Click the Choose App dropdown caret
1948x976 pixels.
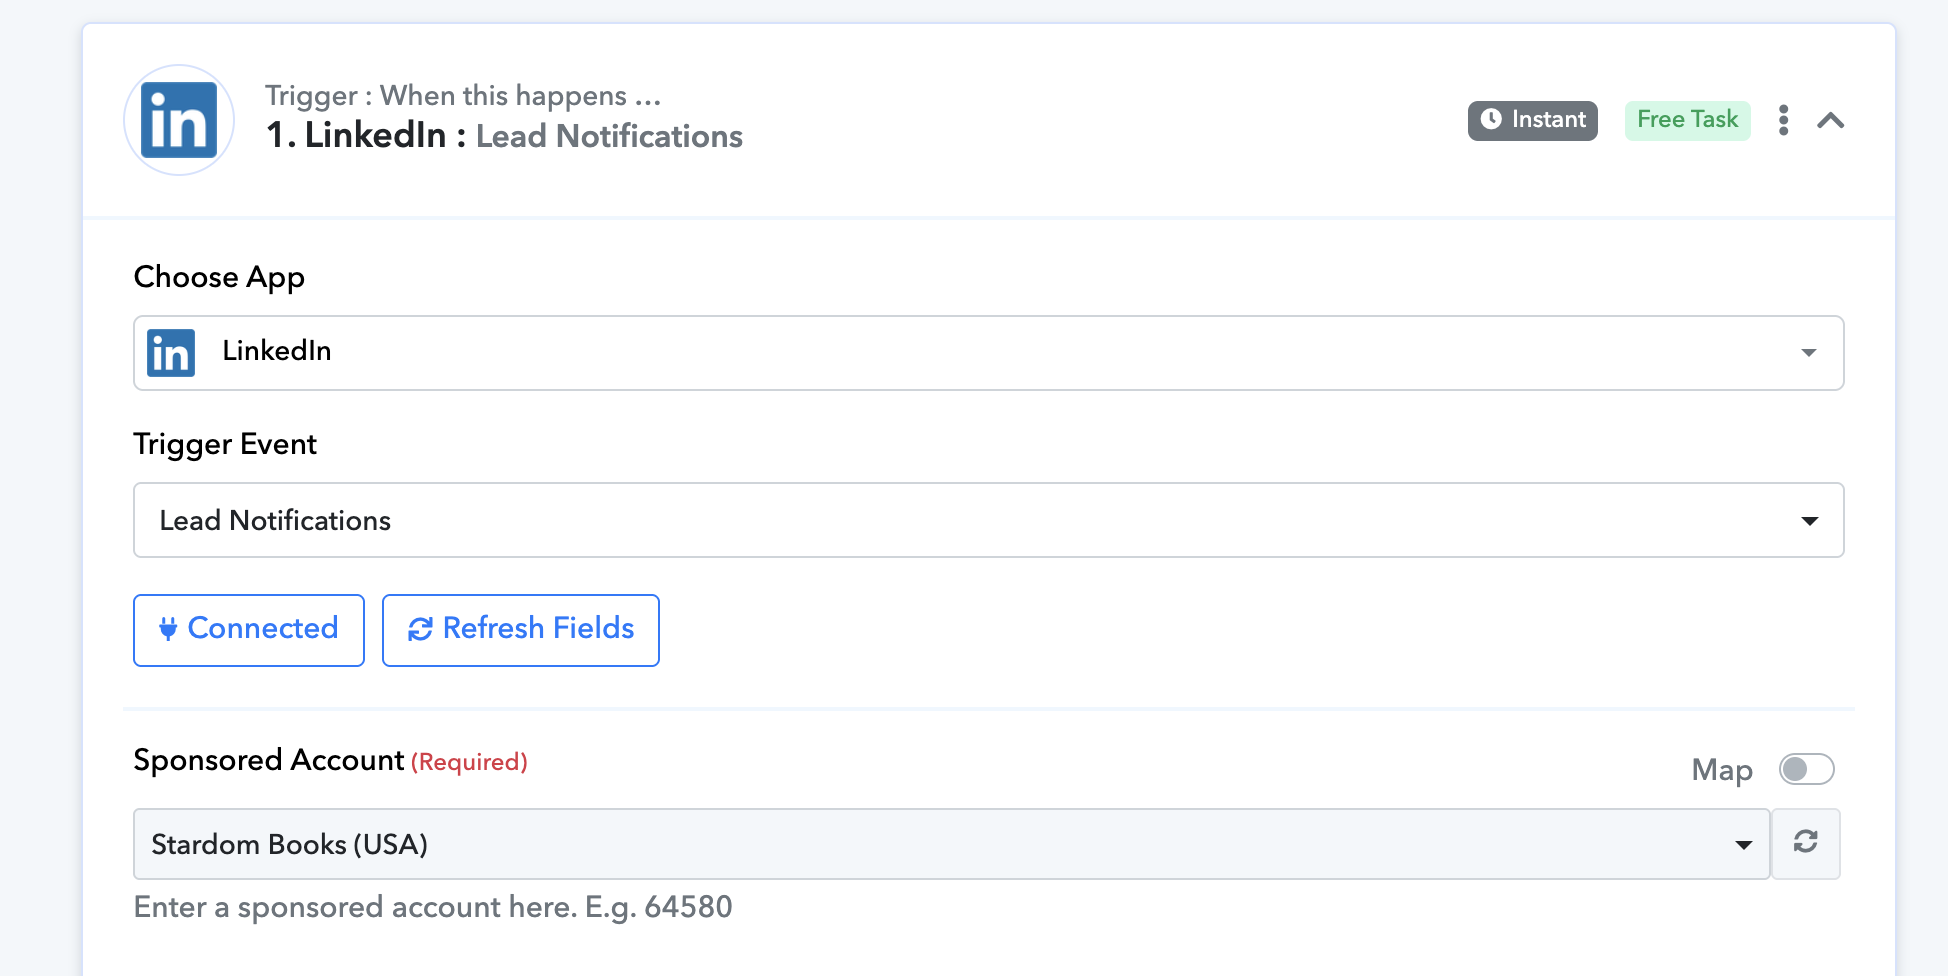point(1808,353)
